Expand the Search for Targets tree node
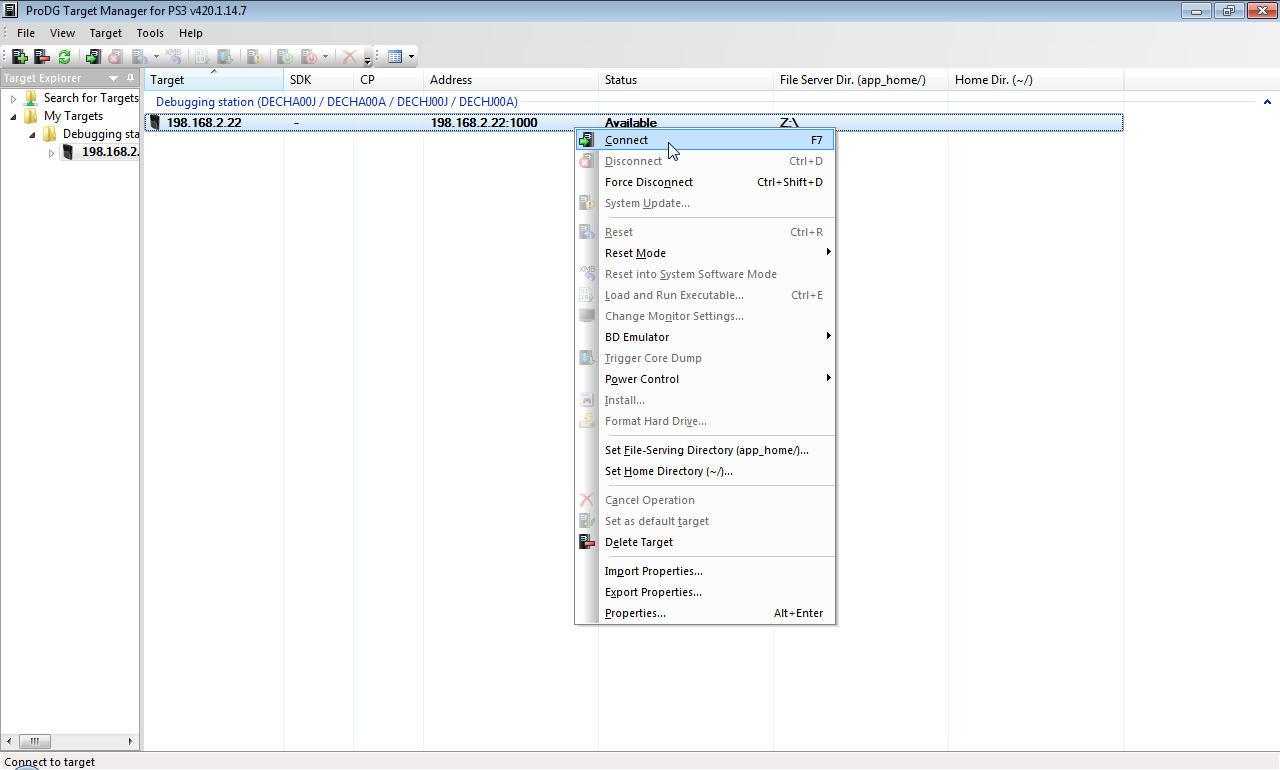The image size is (1280, 770). [x=14, y=98]
